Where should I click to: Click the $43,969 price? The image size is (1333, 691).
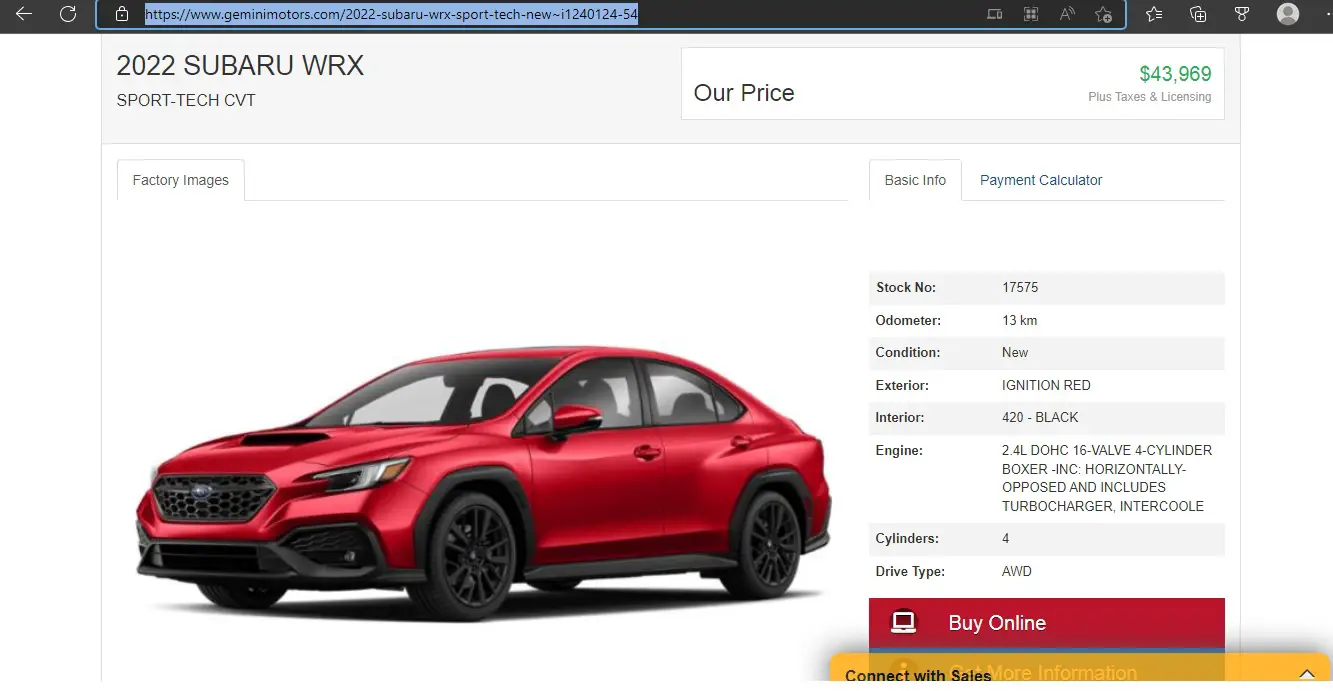1175,74
